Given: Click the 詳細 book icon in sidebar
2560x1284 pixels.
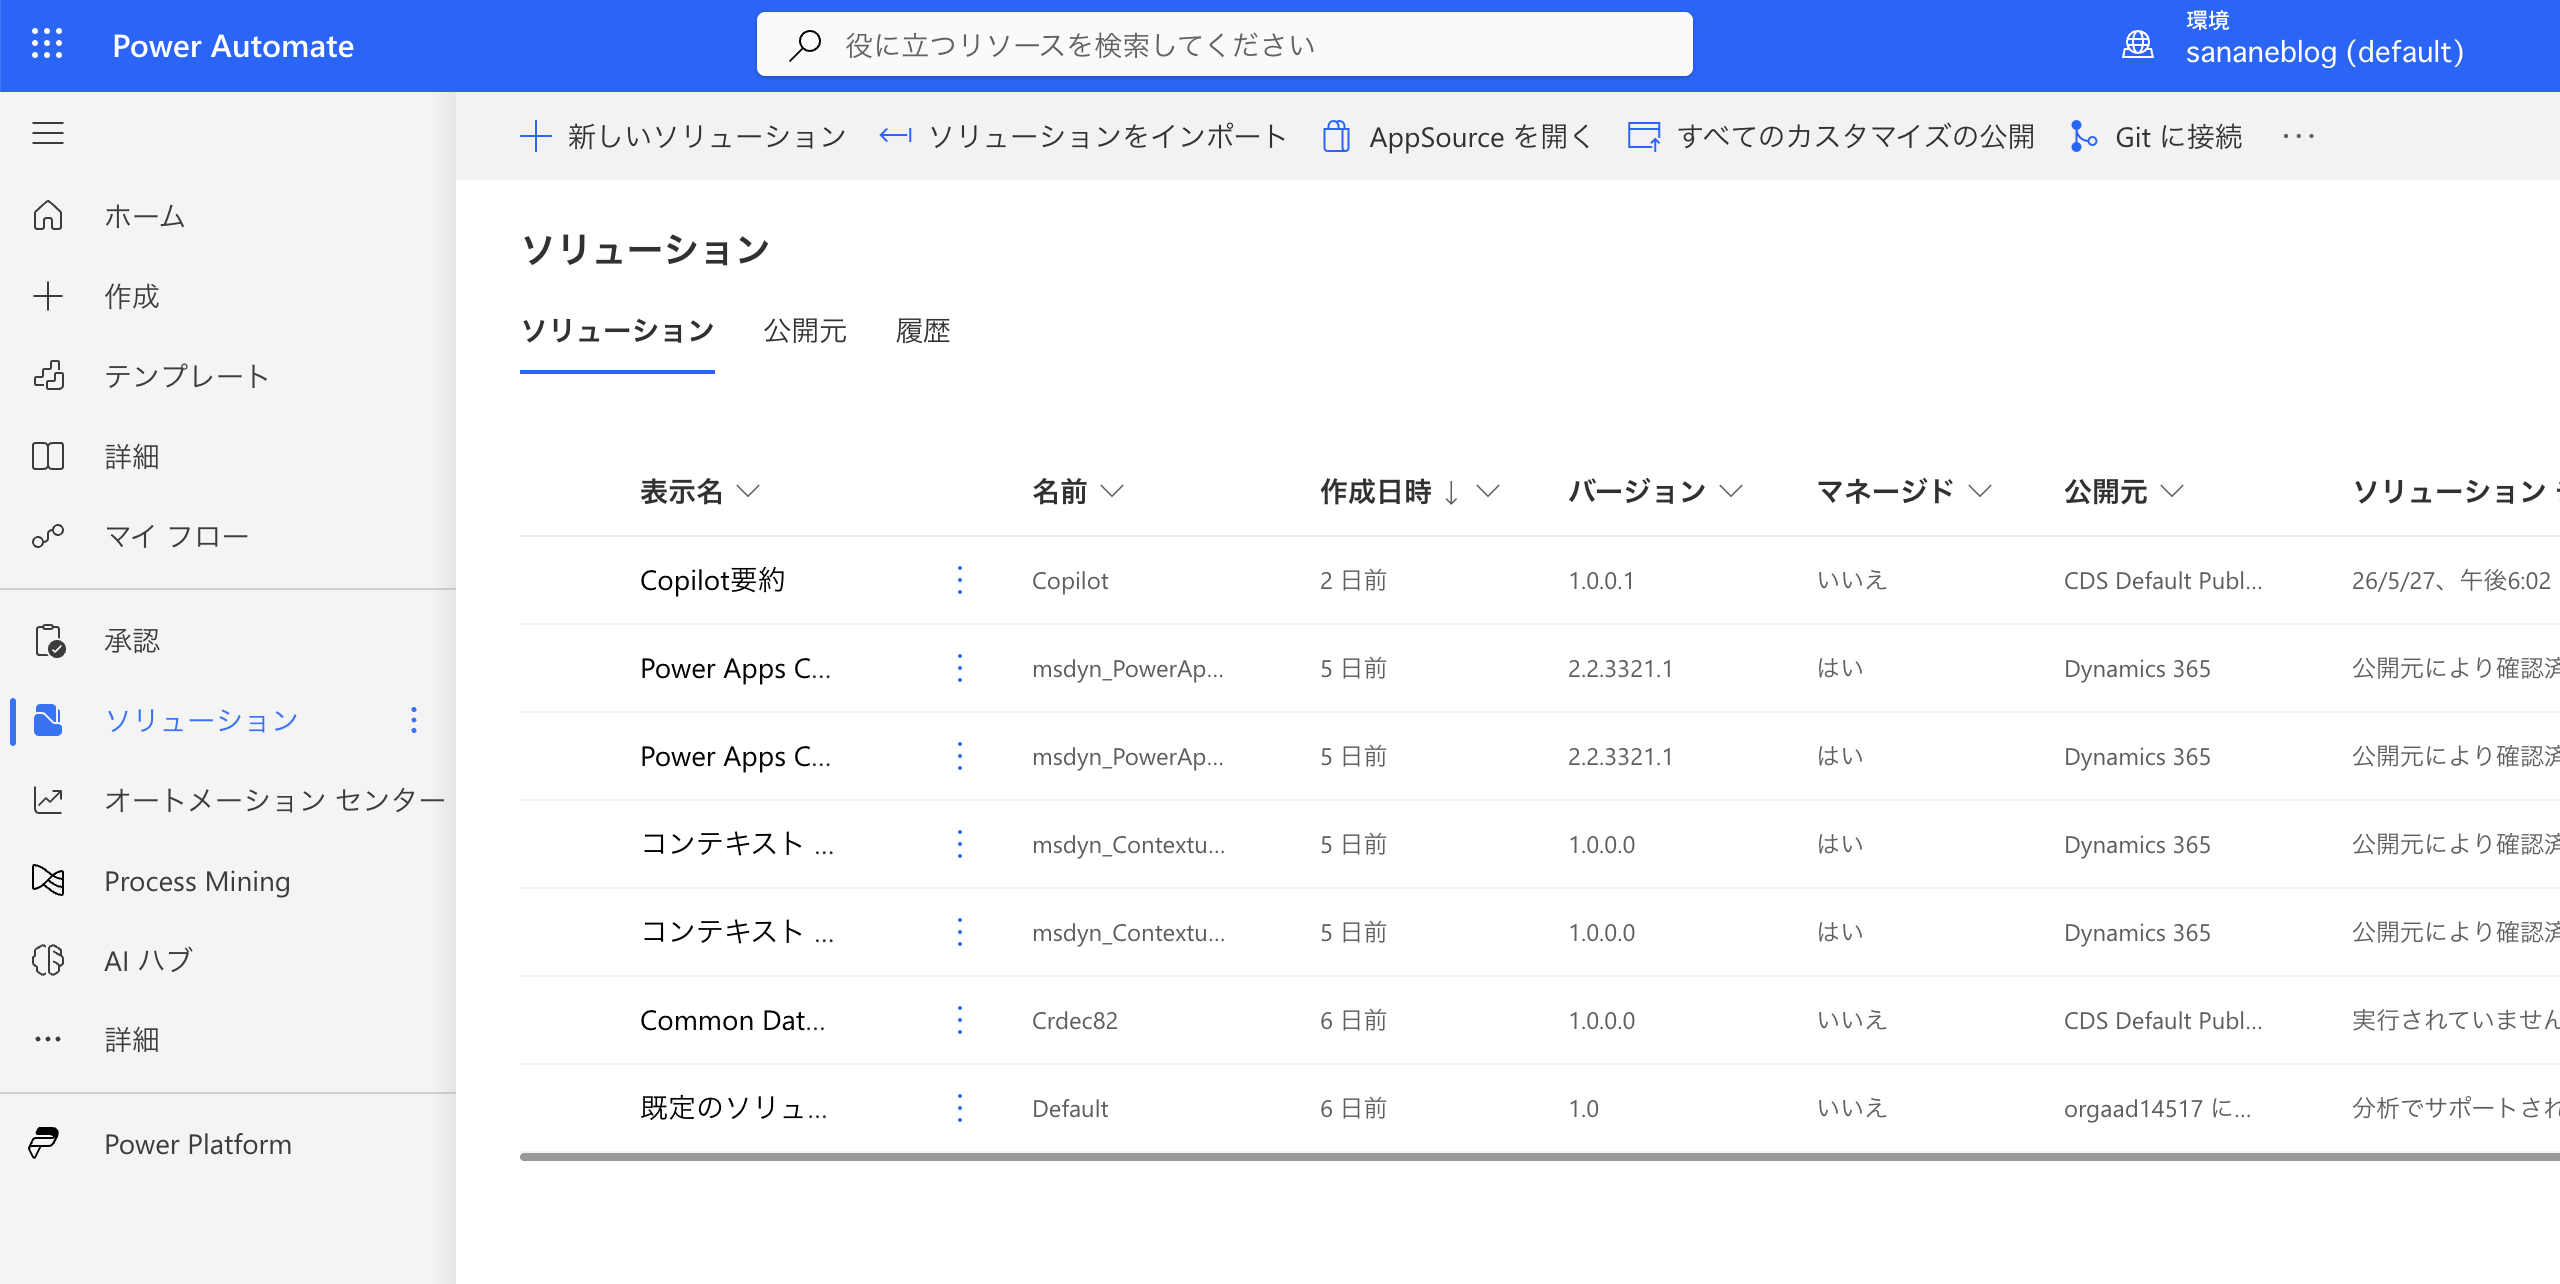Looking at the screenshot, I should tap(48, 456).
